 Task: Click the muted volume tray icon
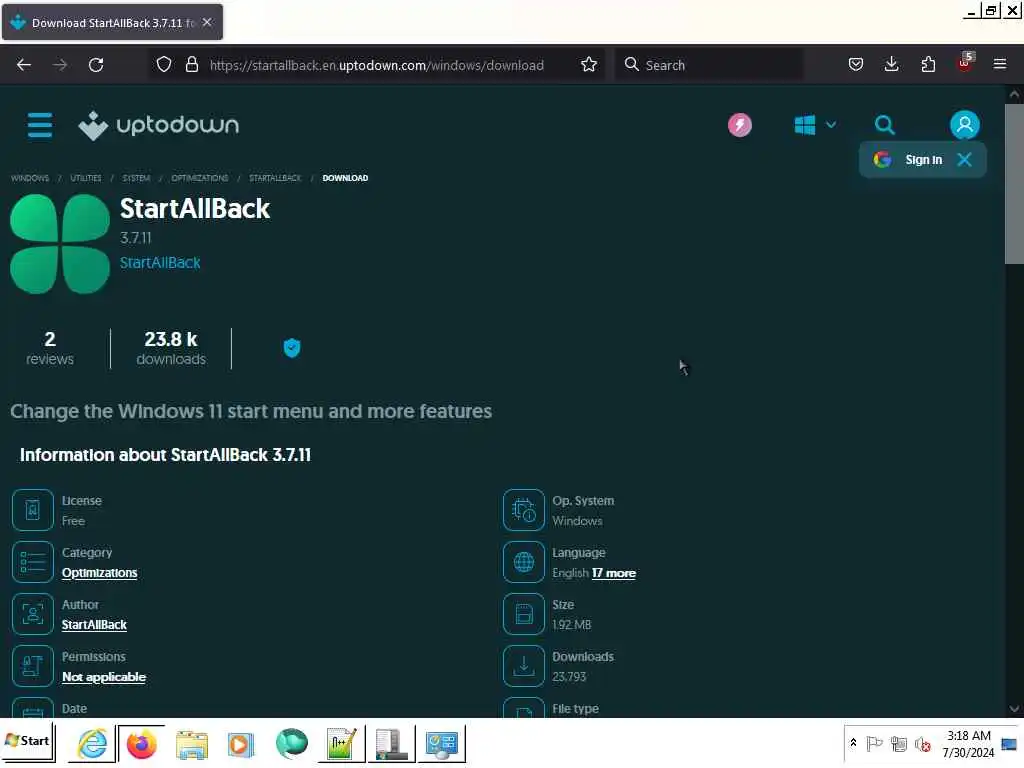coord(923,744)
